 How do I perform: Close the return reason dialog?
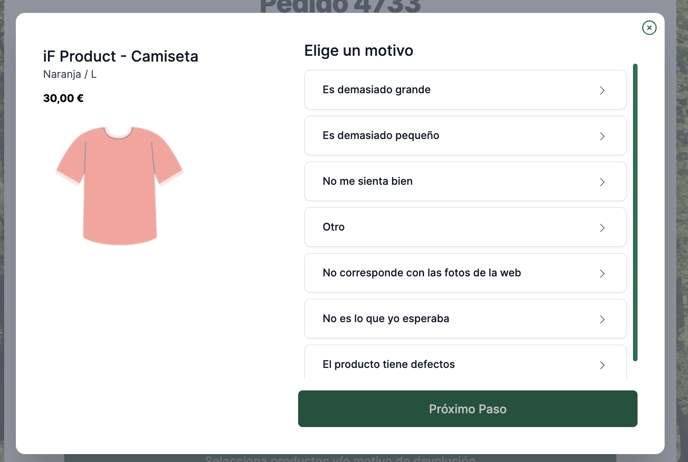coord(649,28)
